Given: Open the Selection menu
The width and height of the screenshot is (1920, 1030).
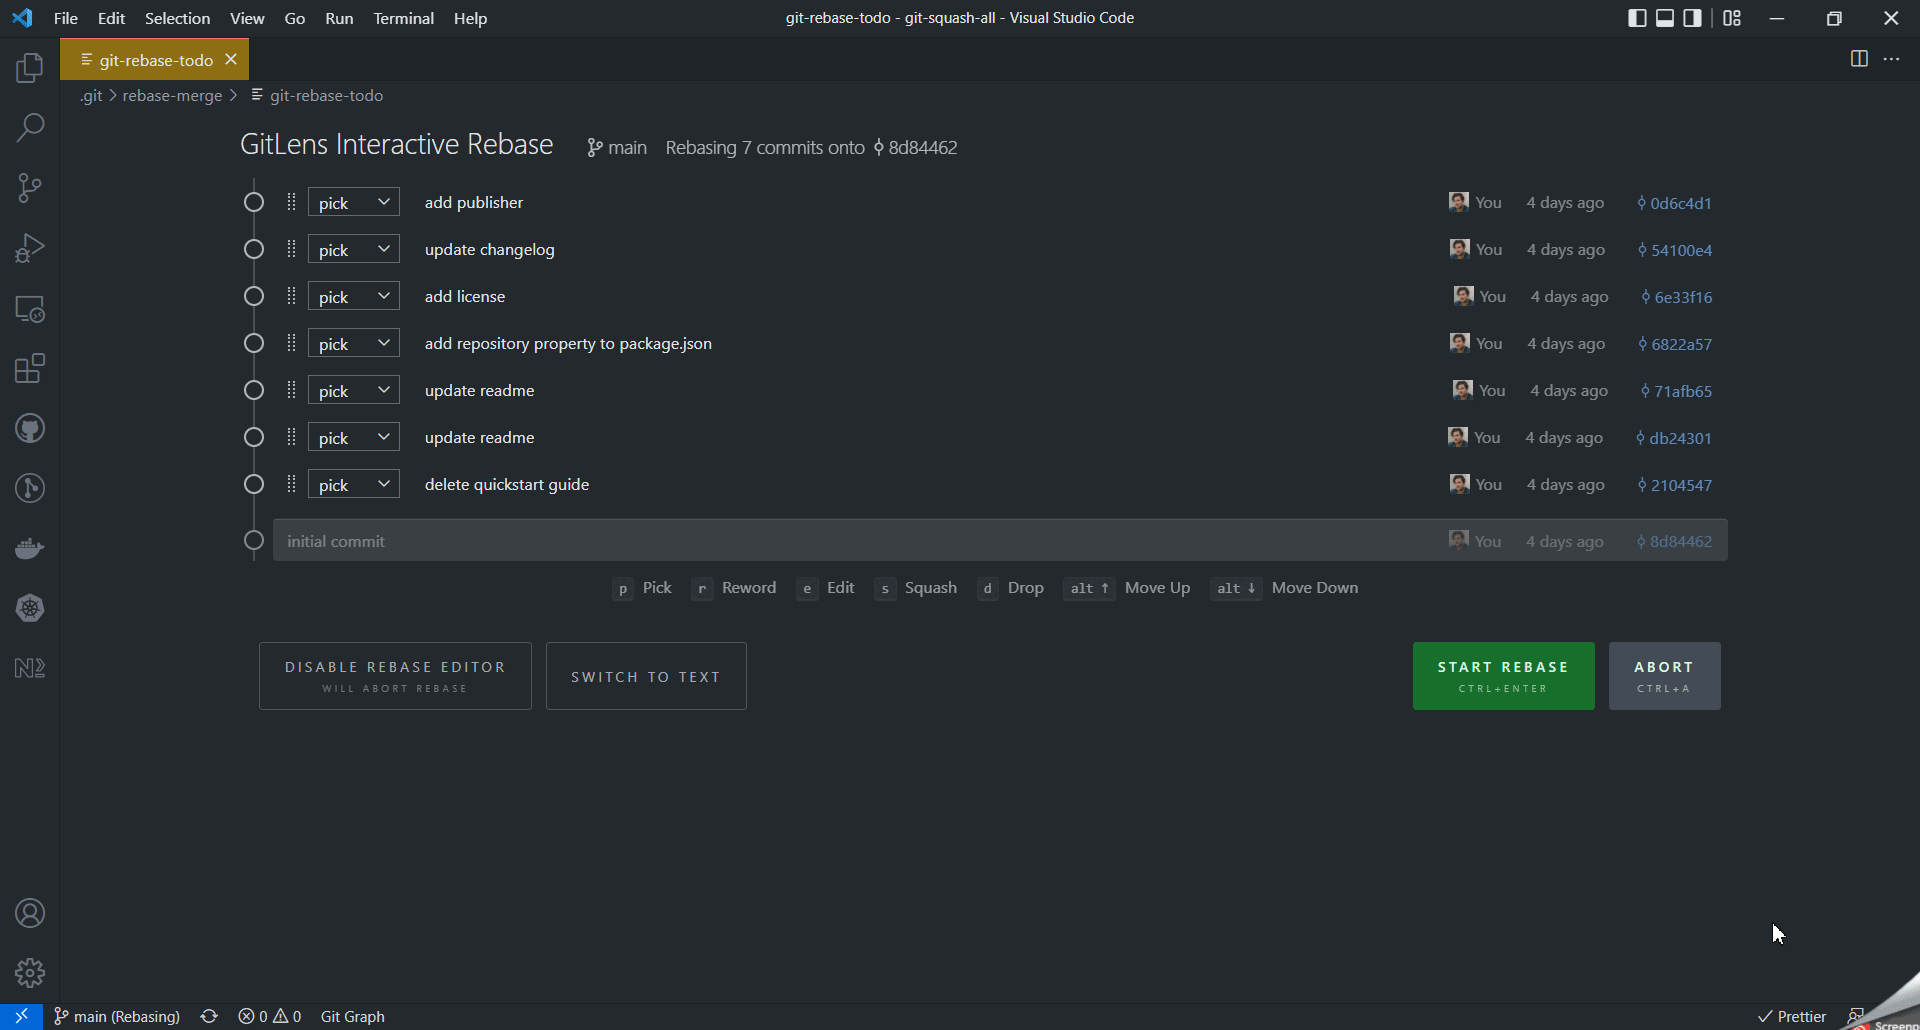Looking at the screenshot, I should point(177,18).
